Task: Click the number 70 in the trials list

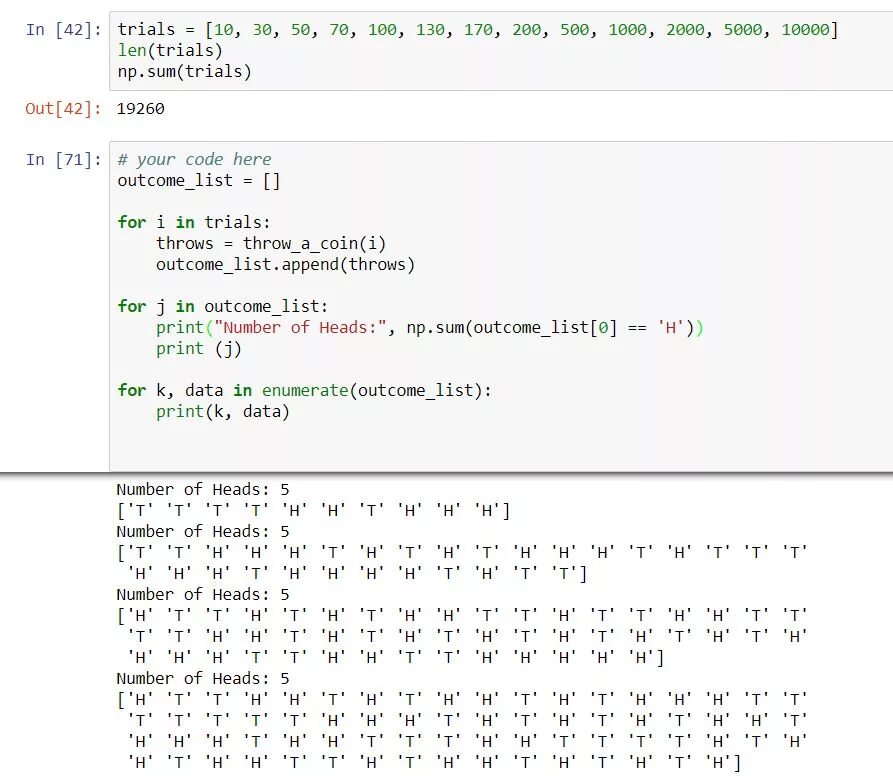Action: (x=339, y=30)
